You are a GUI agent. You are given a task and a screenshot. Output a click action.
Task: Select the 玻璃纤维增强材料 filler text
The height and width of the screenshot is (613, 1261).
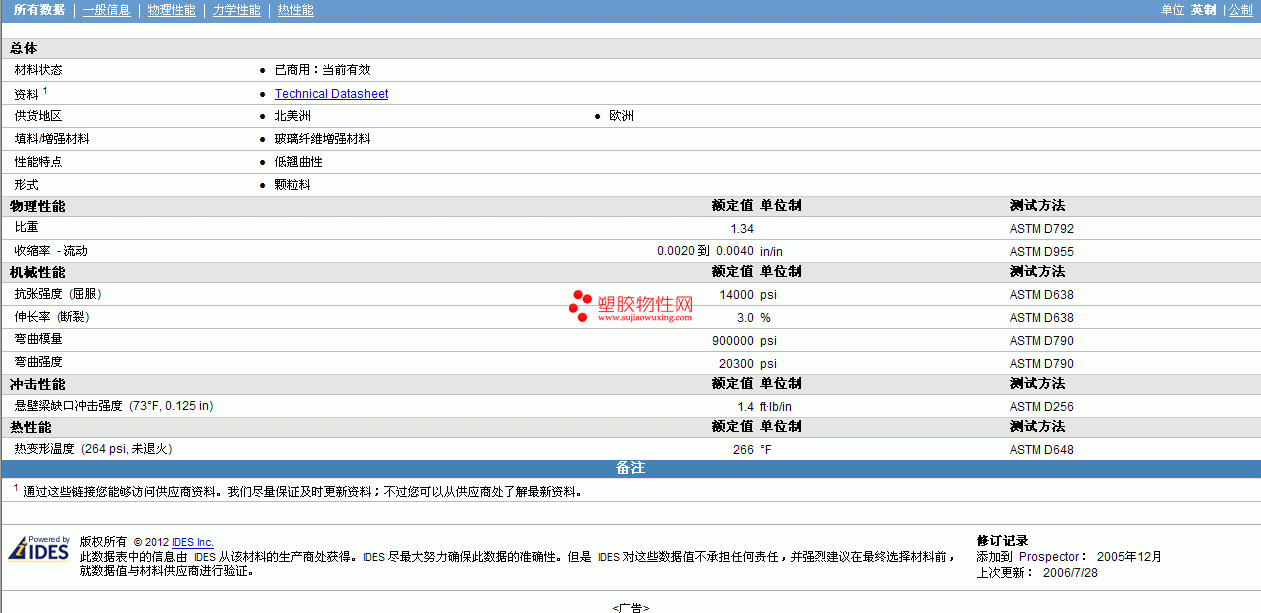coord(322,139)
